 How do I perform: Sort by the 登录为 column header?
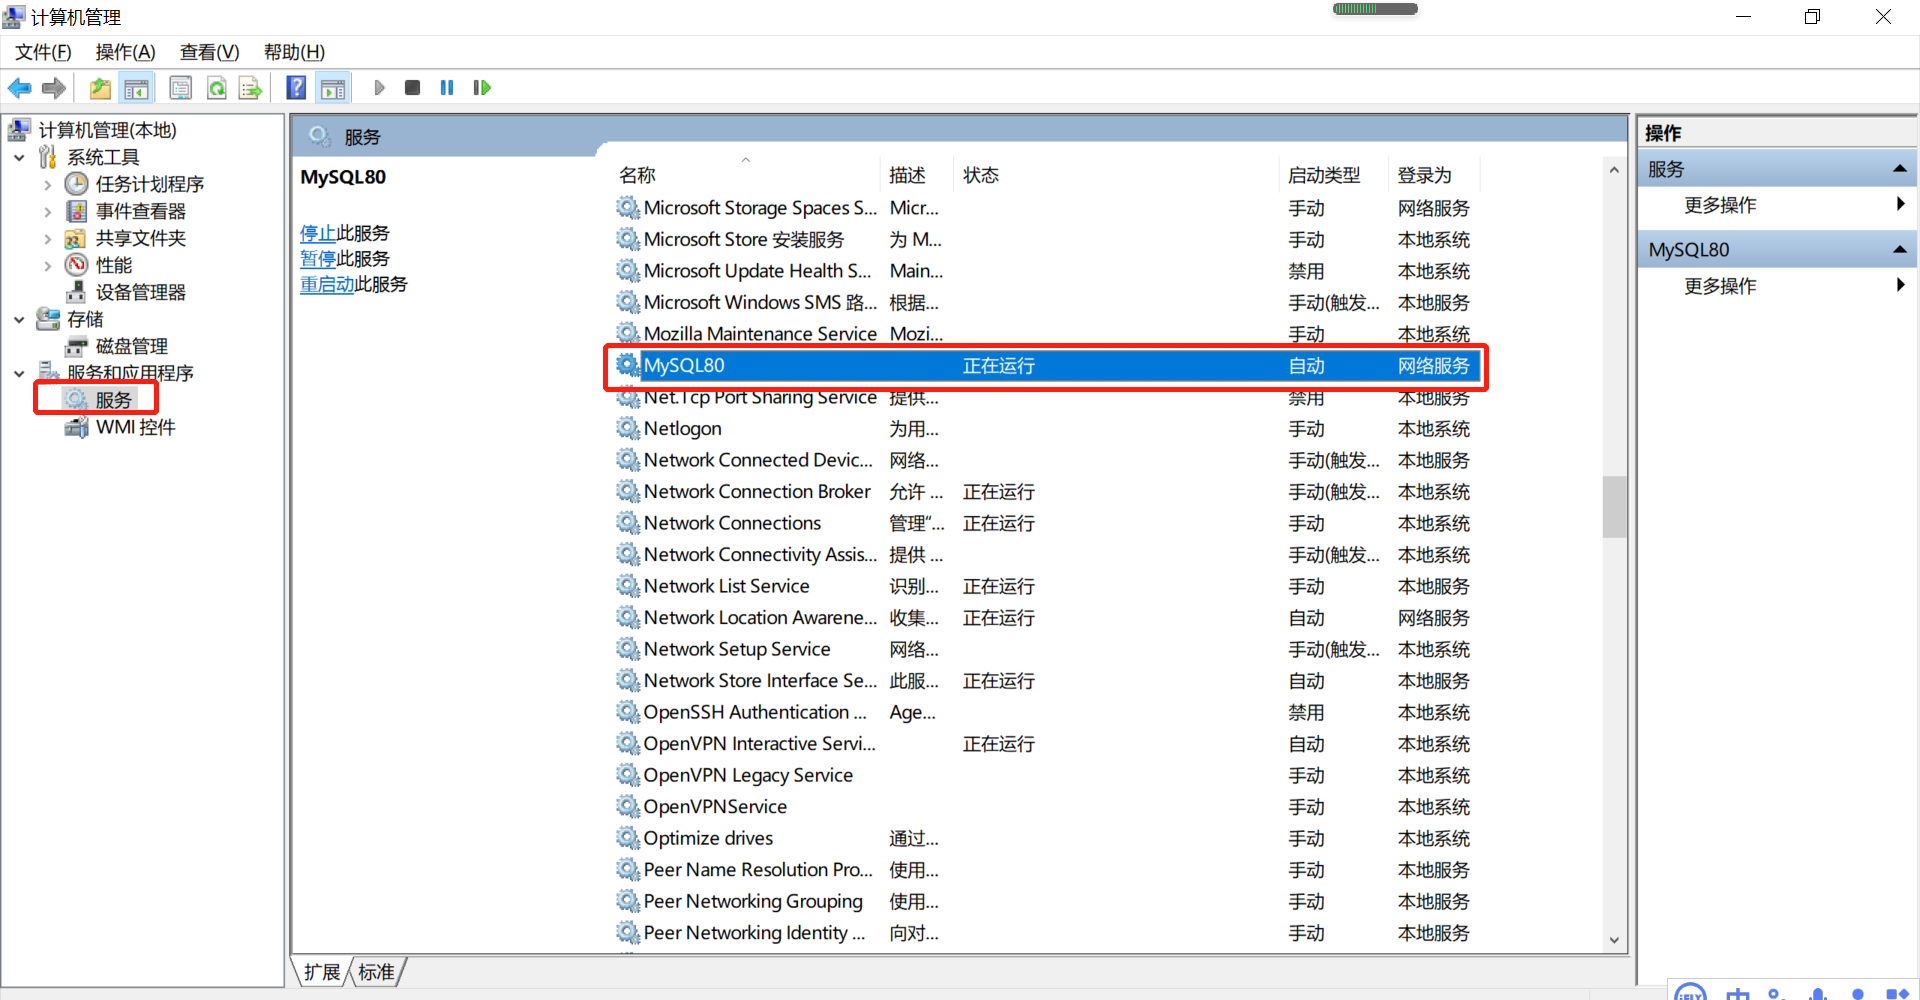(1433, 175)
